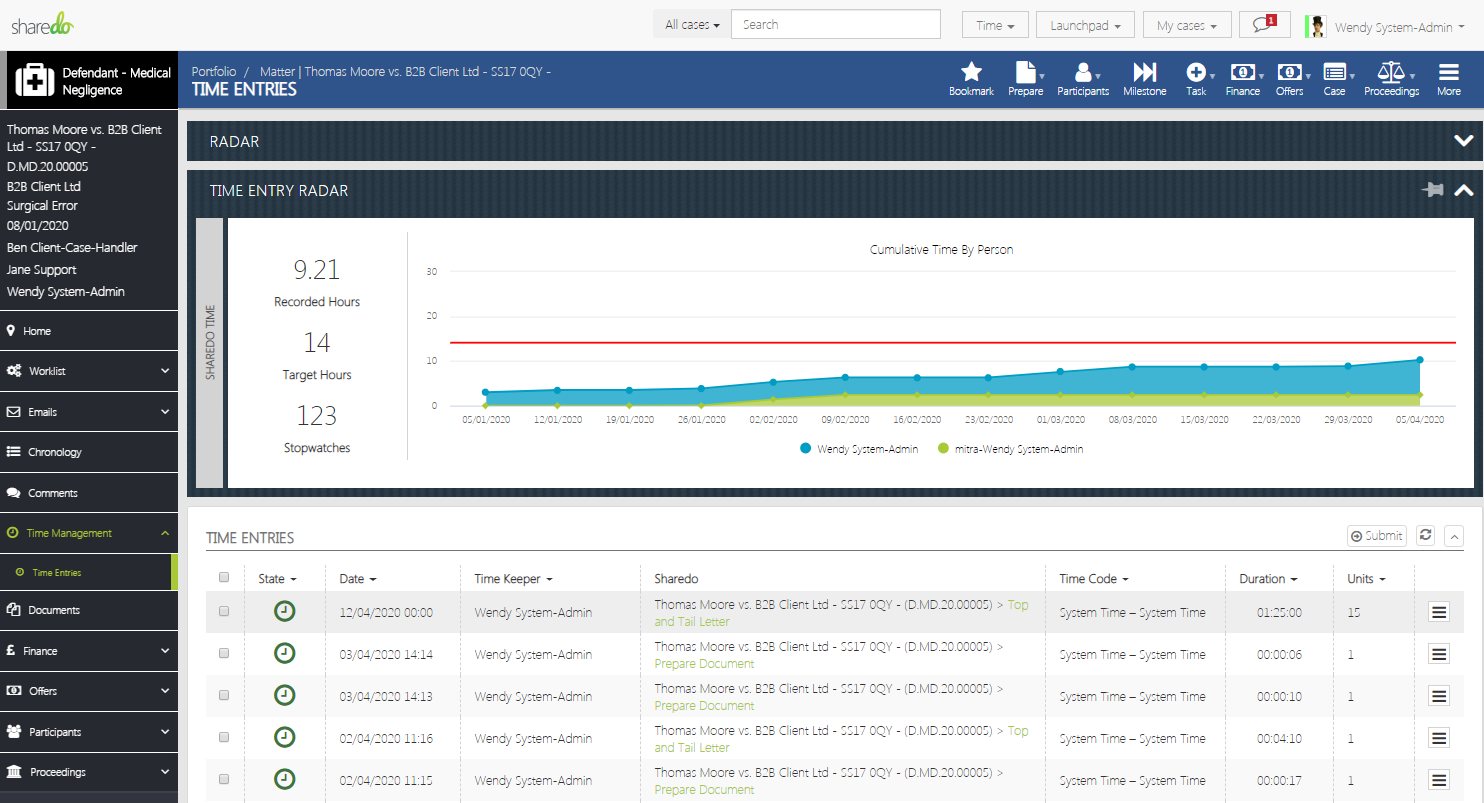Select the 12/04/2020 00:00 entry checkbox
The width and height of the screenshot is (1484, 803).
[224, 612]
